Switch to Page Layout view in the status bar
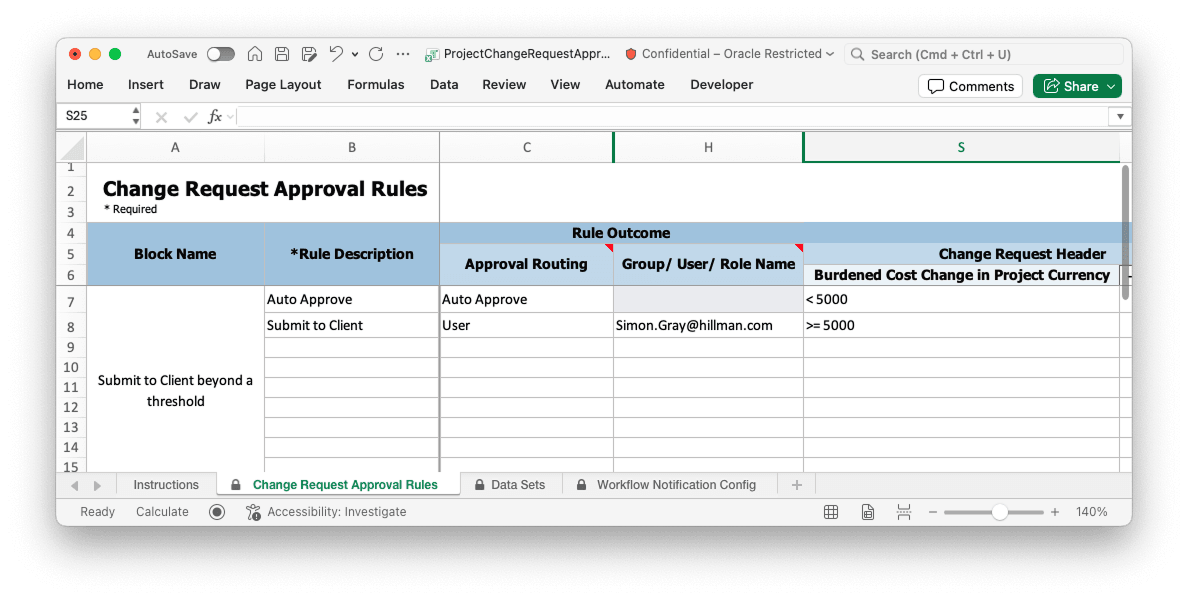The height and width of the screenshot is (600, 1188). point(867,511)
